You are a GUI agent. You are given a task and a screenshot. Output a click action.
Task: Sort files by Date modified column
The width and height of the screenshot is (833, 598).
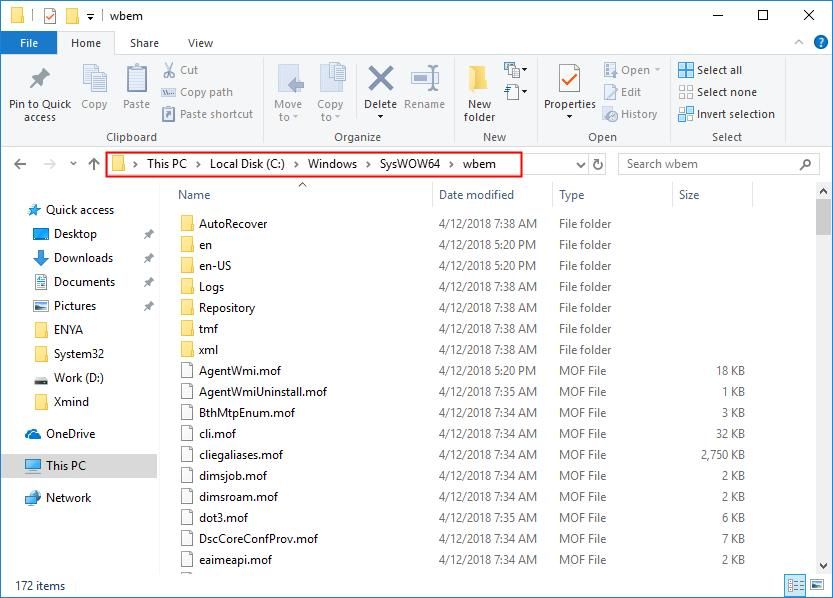[x=476, y=195]
